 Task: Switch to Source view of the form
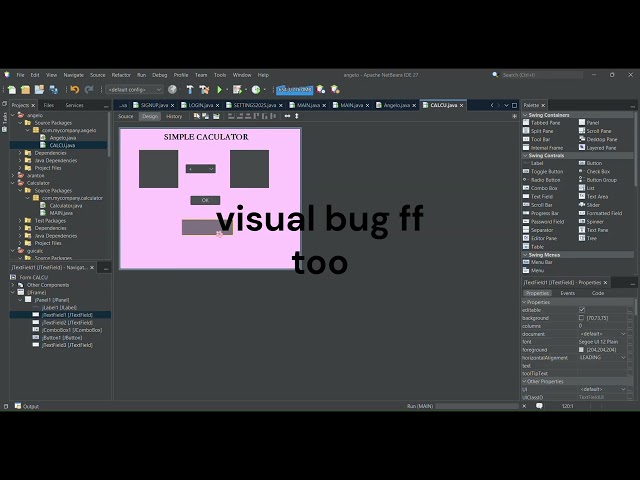tap(126, 116)
